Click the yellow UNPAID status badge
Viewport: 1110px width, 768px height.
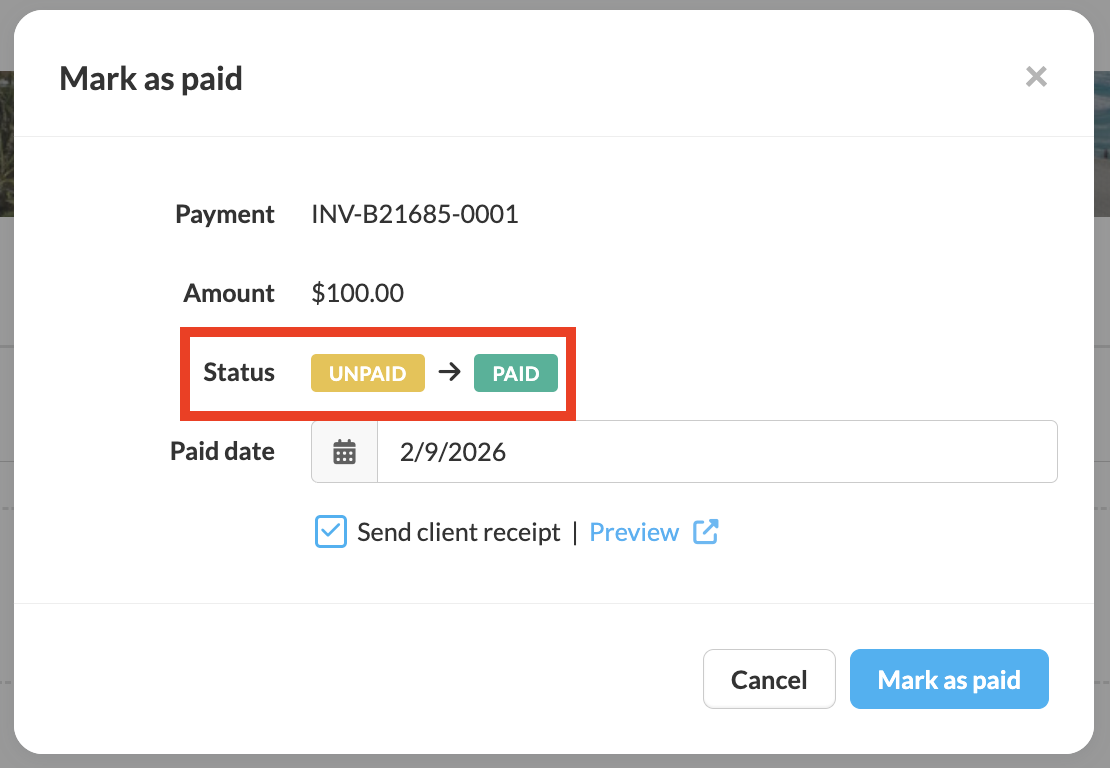tap(368, 373)
